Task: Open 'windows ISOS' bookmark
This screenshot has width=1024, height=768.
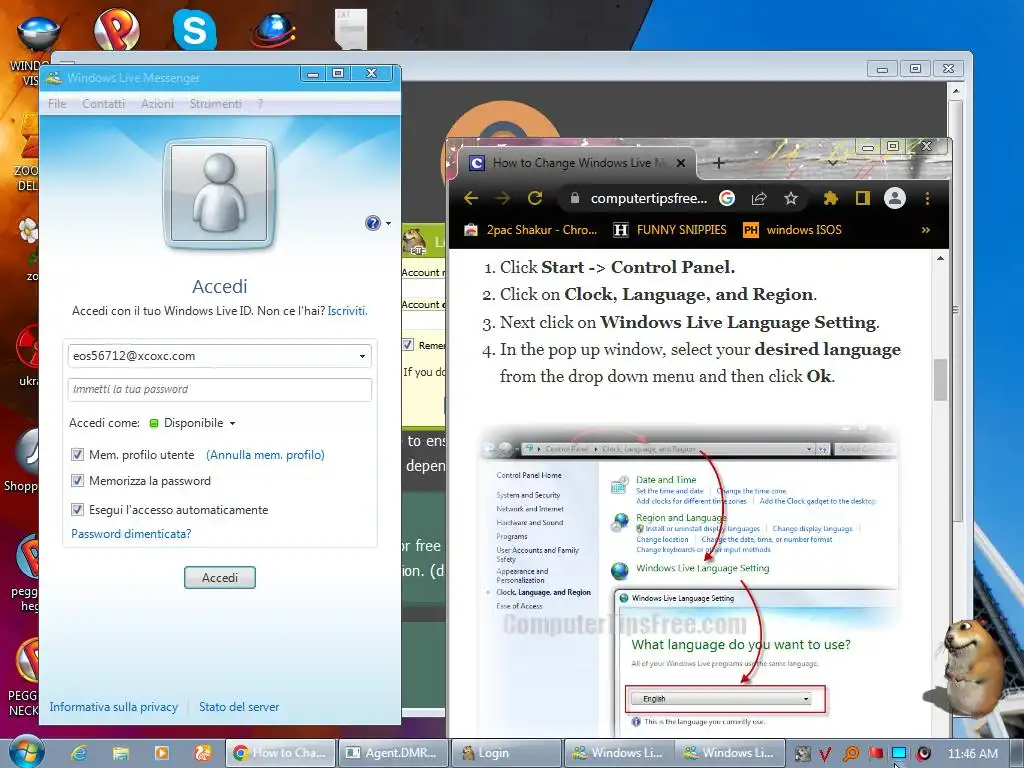Action: [x=793, y=230]
